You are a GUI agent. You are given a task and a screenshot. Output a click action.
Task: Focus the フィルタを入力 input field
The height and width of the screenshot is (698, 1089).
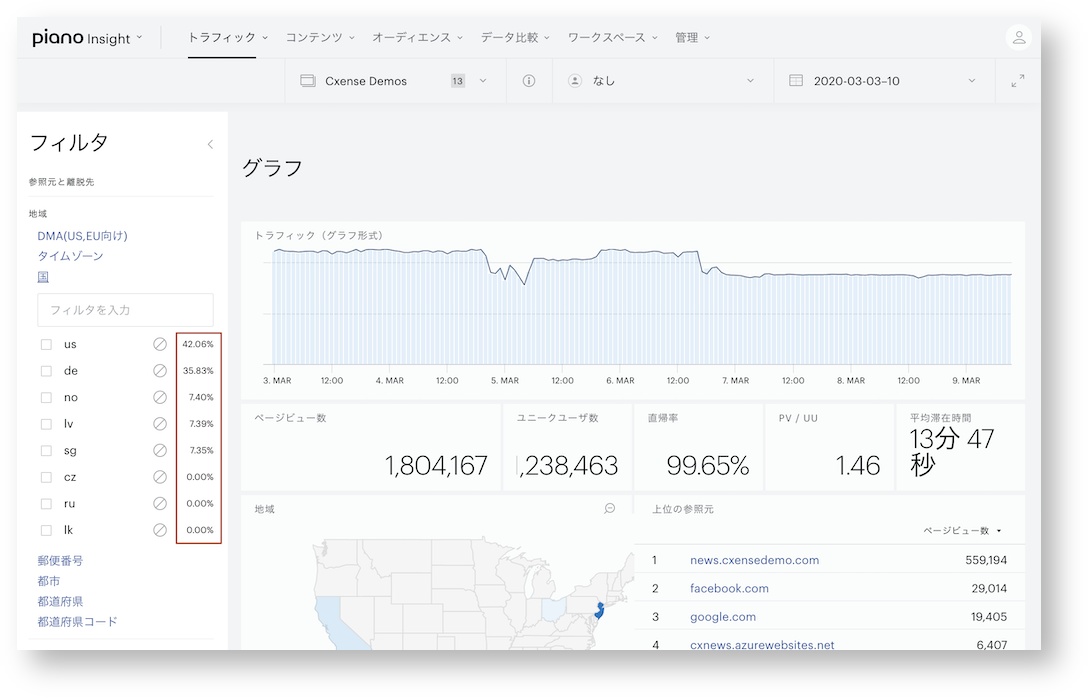click(125, 310)
